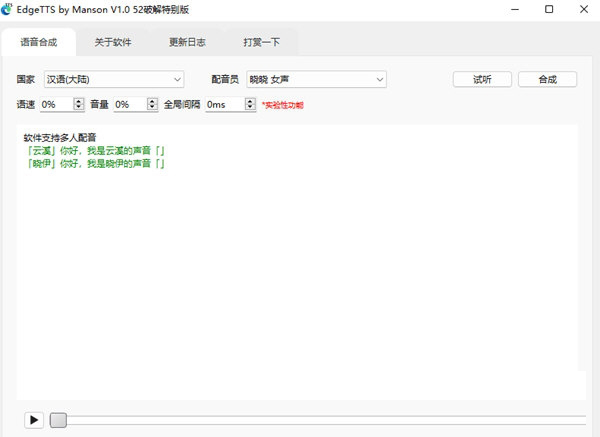The height and width of the screenshot is (437, 600).
Task: Go to the 打赏一下 tab
Action: click(262, 42)
